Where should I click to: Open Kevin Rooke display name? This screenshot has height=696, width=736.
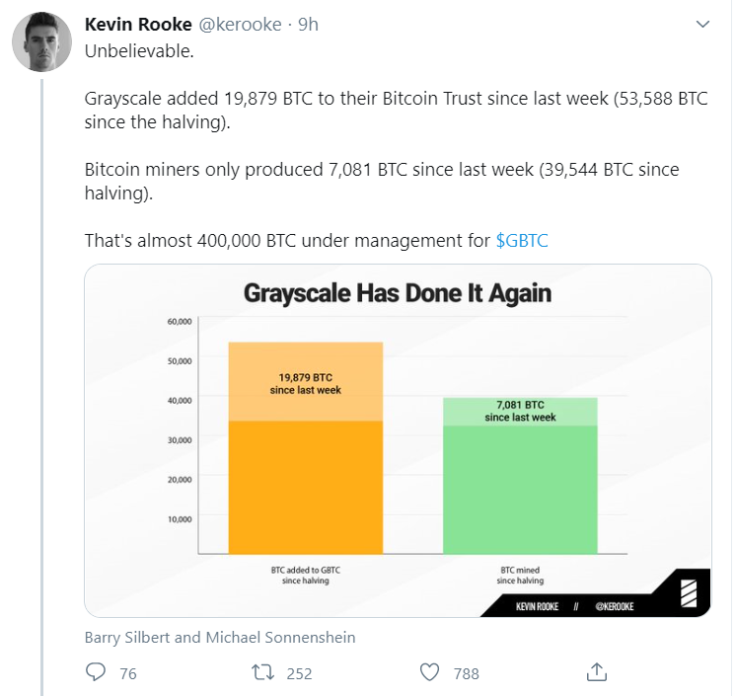click(x=138, y=24)
